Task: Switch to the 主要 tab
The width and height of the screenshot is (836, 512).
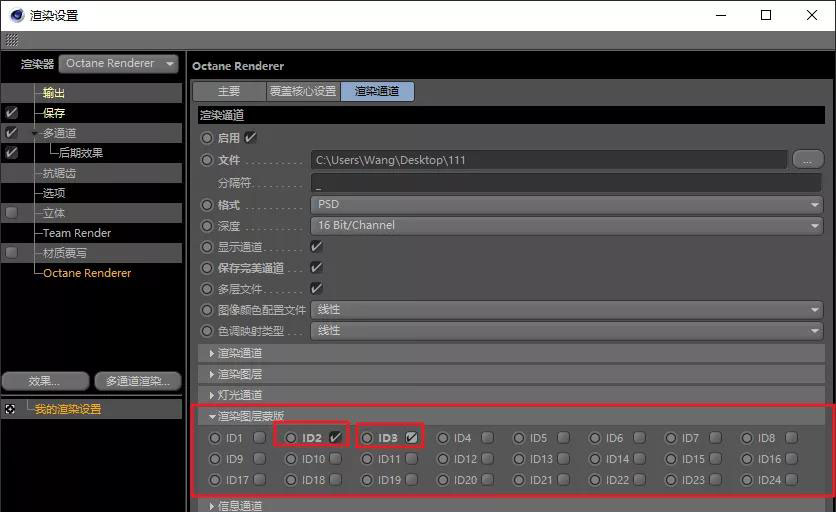Action: [229, 91]
